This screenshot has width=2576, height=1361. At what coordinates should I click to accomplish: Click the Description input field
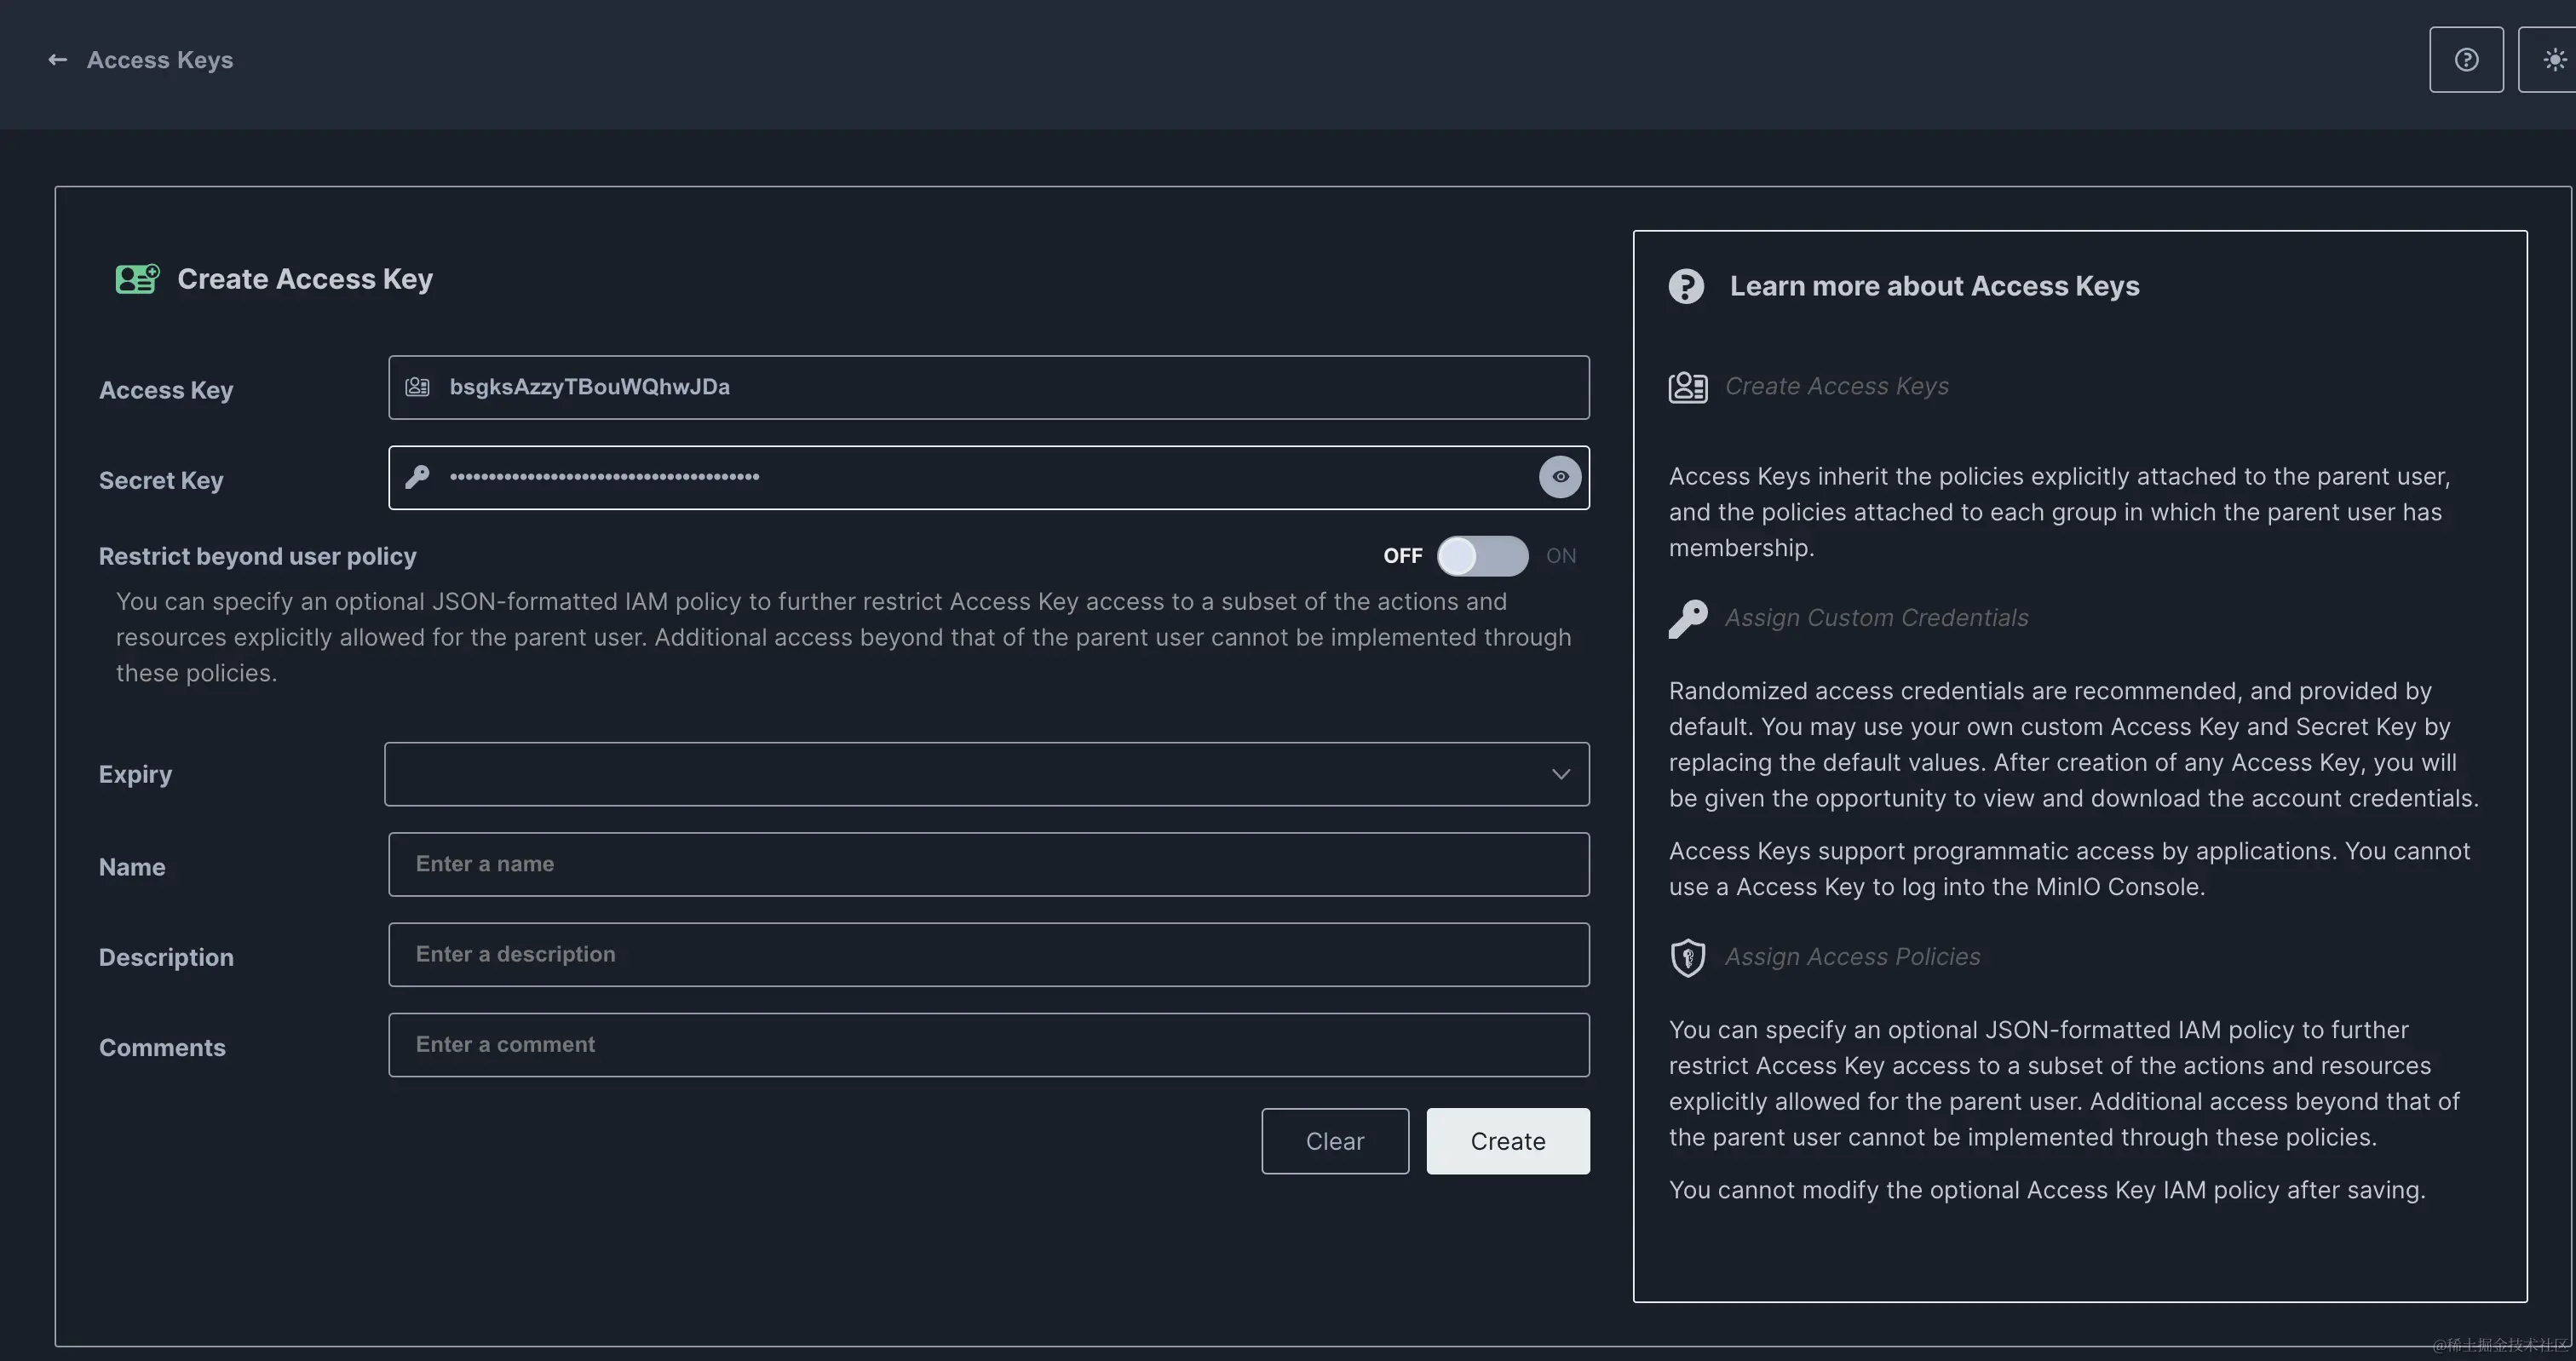[x=989, y=954]
